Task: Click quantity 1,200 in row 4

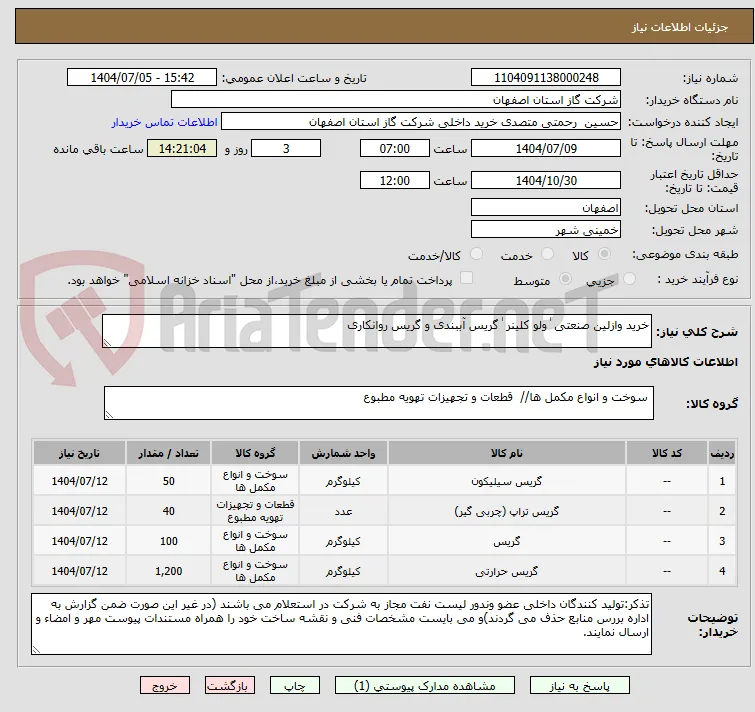Action: click(x=169, y=571)
